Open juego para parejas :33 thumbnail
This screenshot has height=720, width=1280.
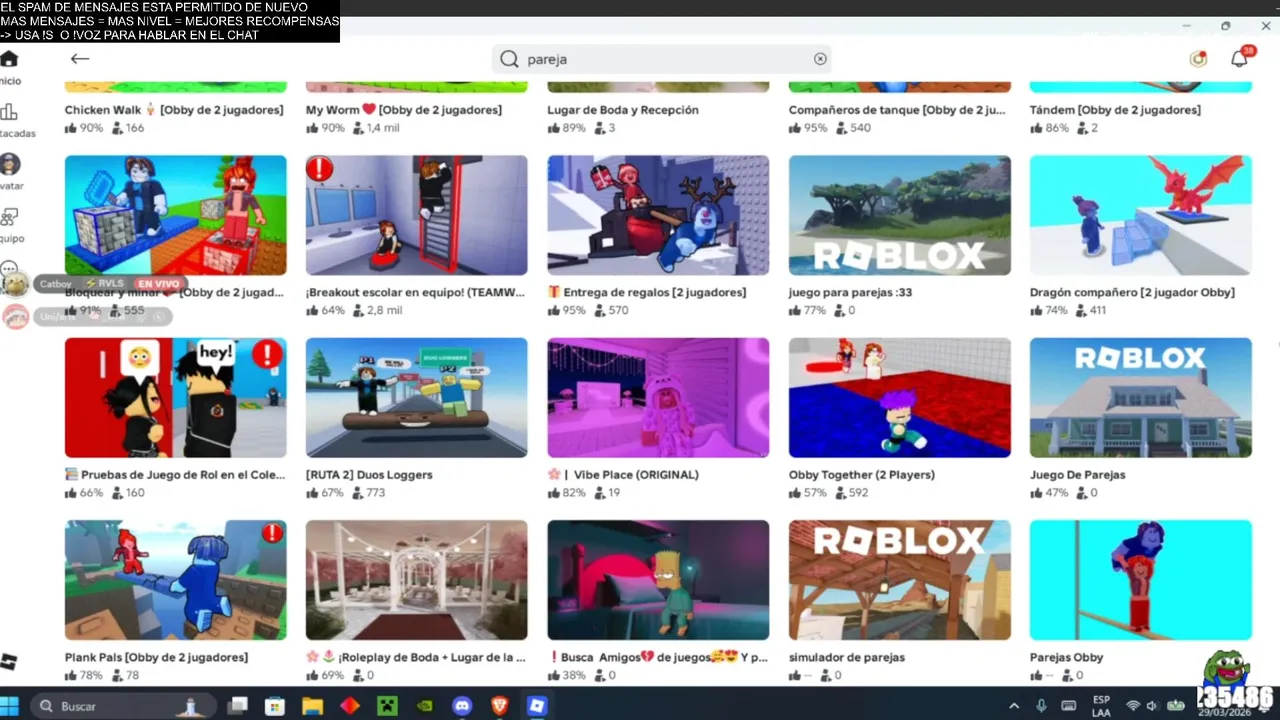tap(900, 215)
